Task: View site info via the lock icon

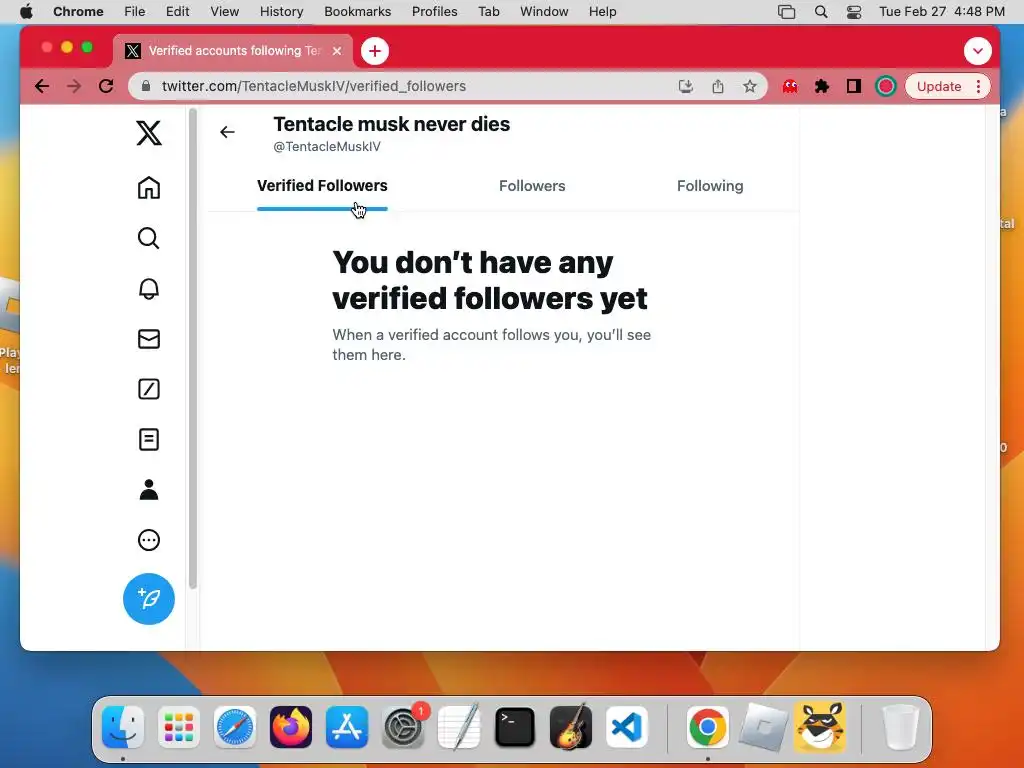Action: pyautogui.click(x=146, y=86)
